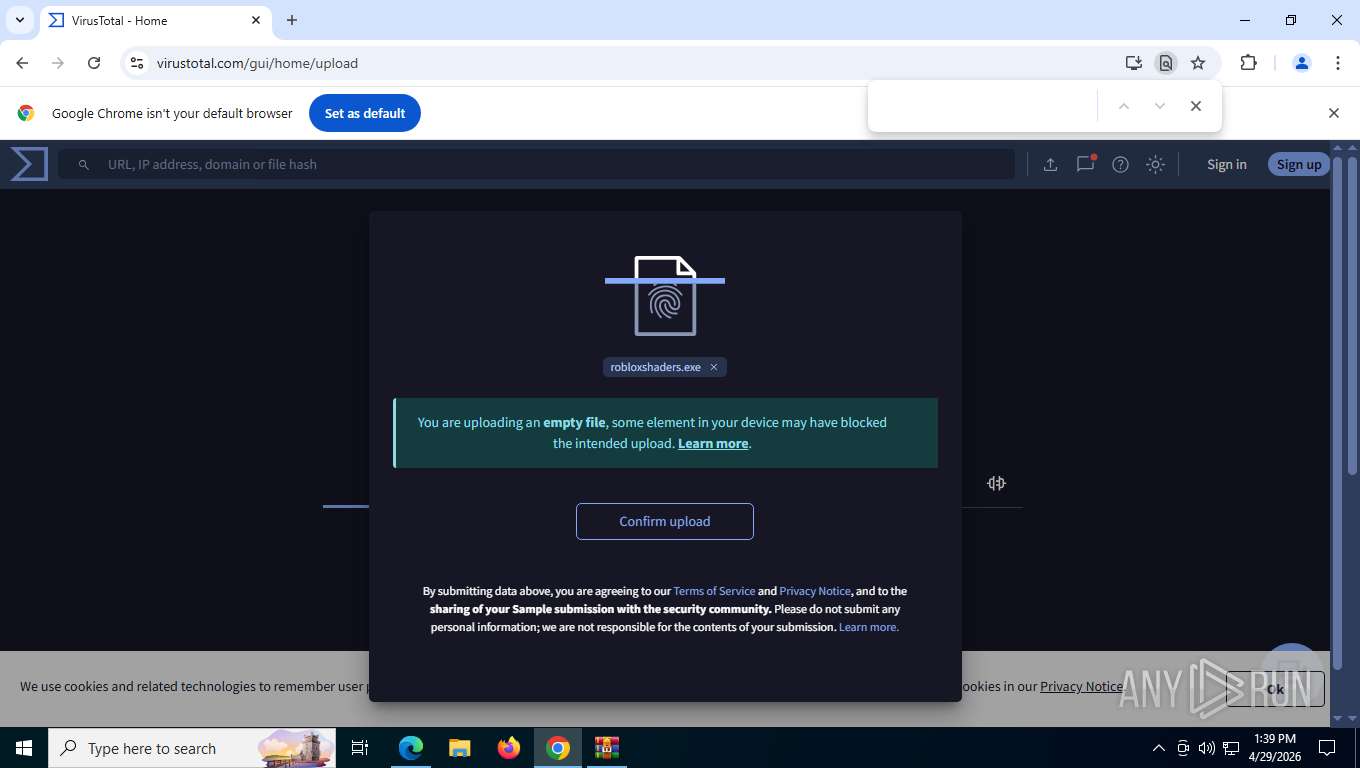Open File Explorer from taskbar

(460, 748)
